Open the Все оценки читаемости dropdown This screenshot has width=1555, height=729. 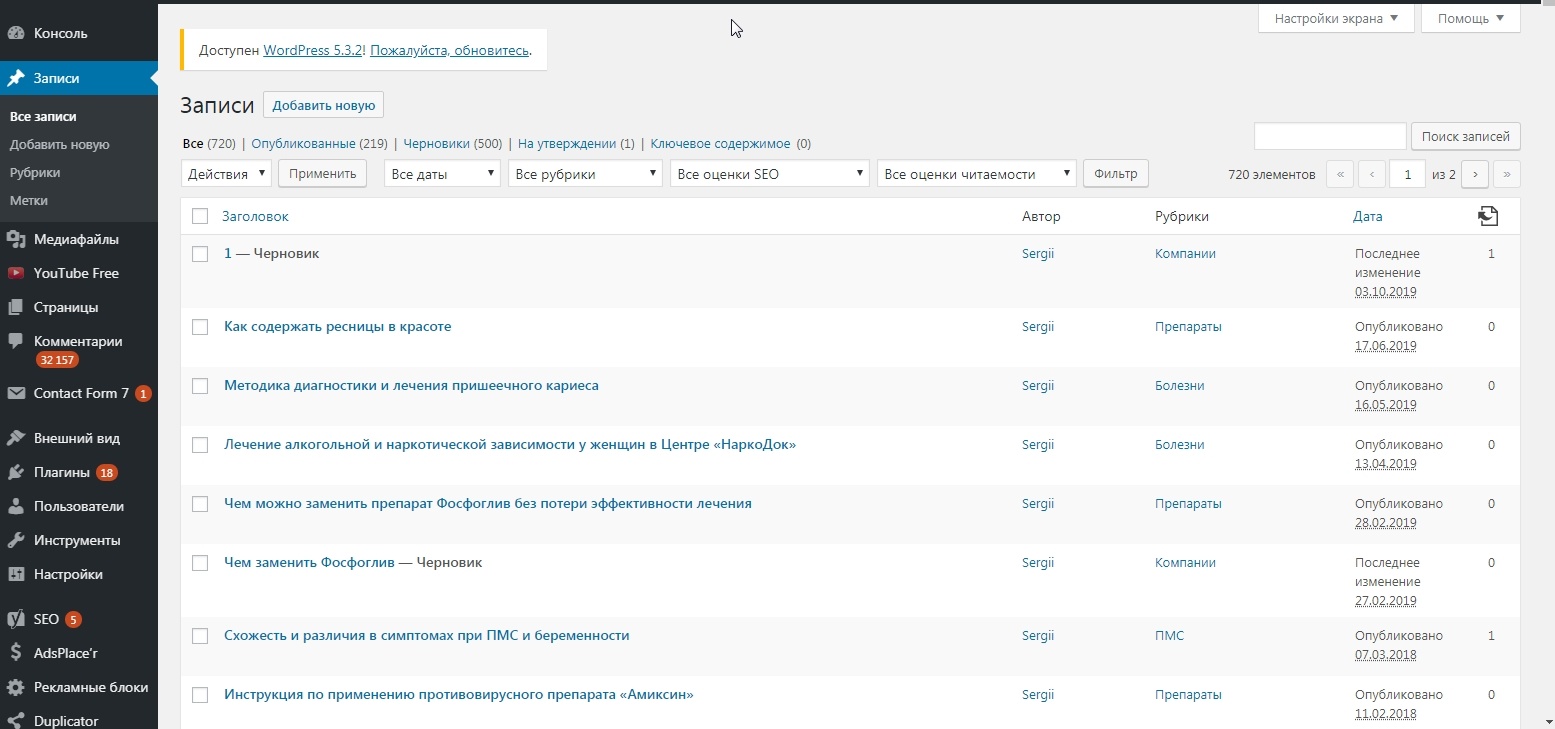point(976,174)
